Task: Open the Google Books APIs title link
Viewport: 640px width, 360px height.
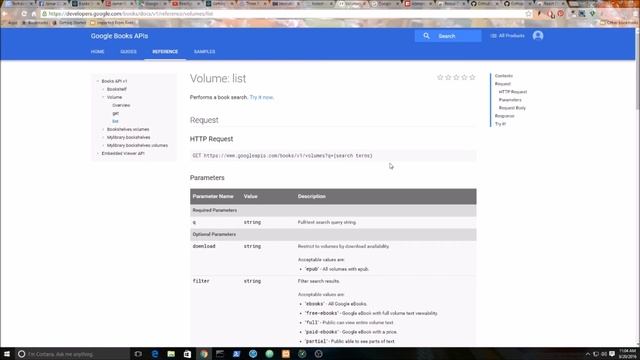Action: tap(119, 36)
